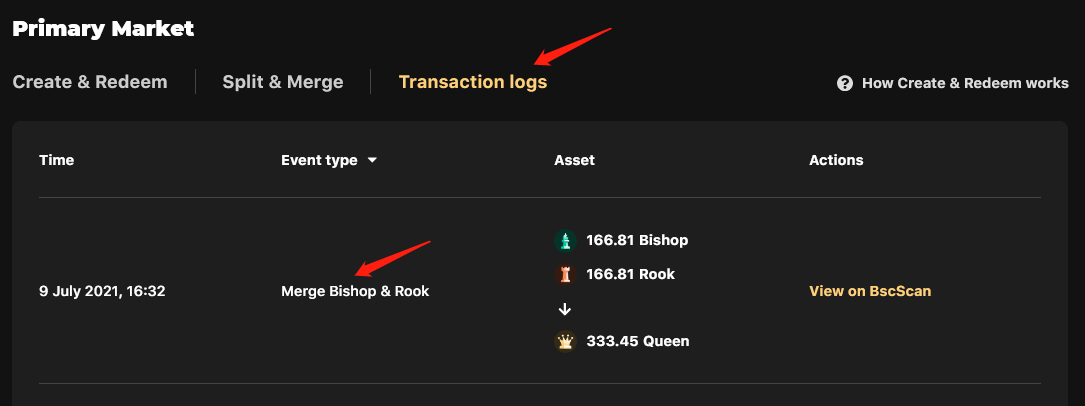Click the Queen crown token icon
The height and width of the screenshot is (406, 1085).
tap(565, 341)
